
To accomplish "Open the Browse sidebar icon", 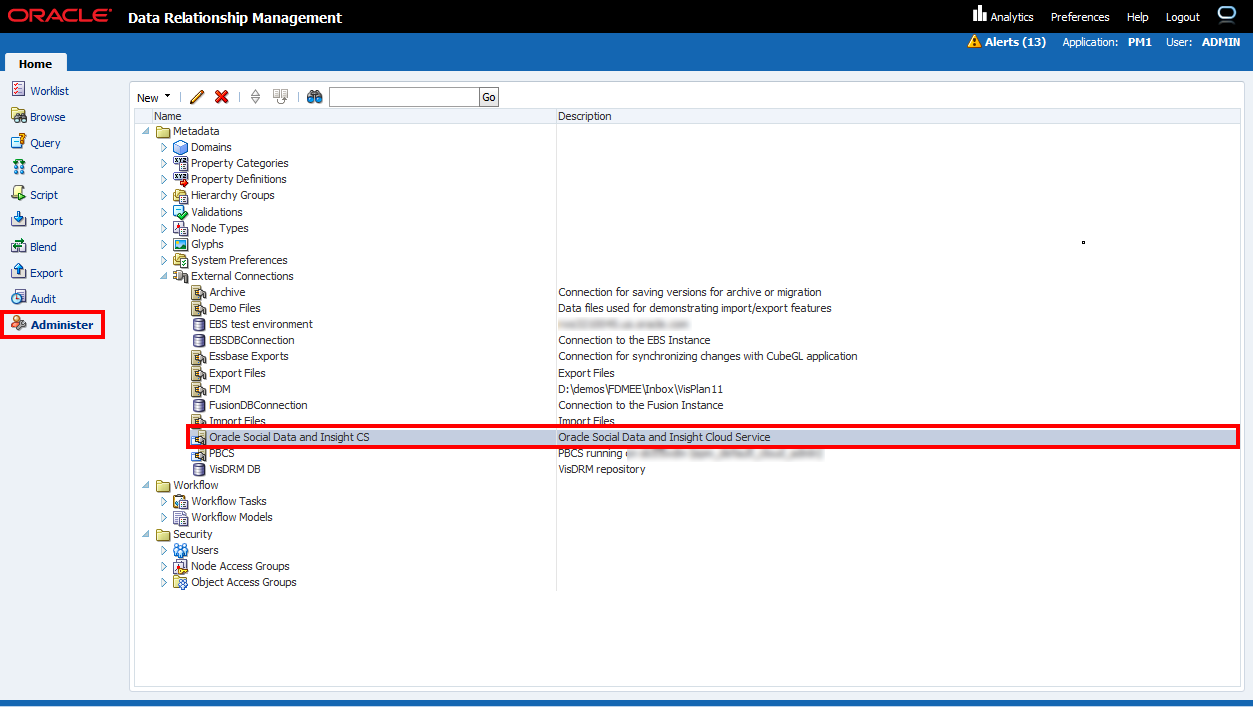I will pos(19,116).
